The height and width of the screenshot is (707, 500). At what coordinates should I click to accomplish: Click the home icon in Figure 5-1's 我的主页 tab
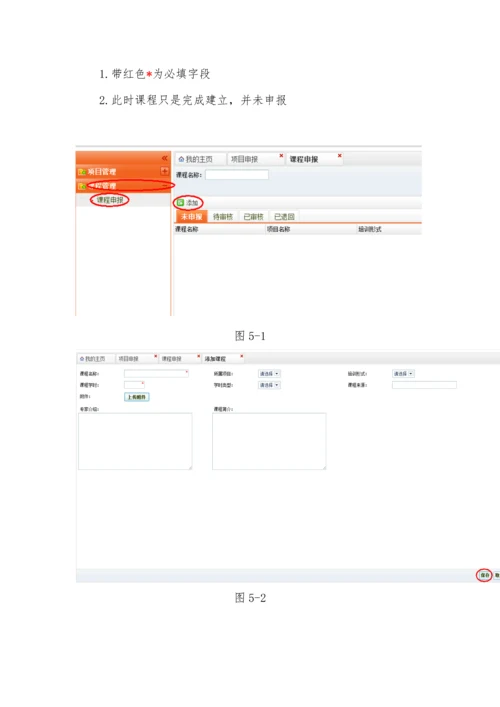pos(181,159)
